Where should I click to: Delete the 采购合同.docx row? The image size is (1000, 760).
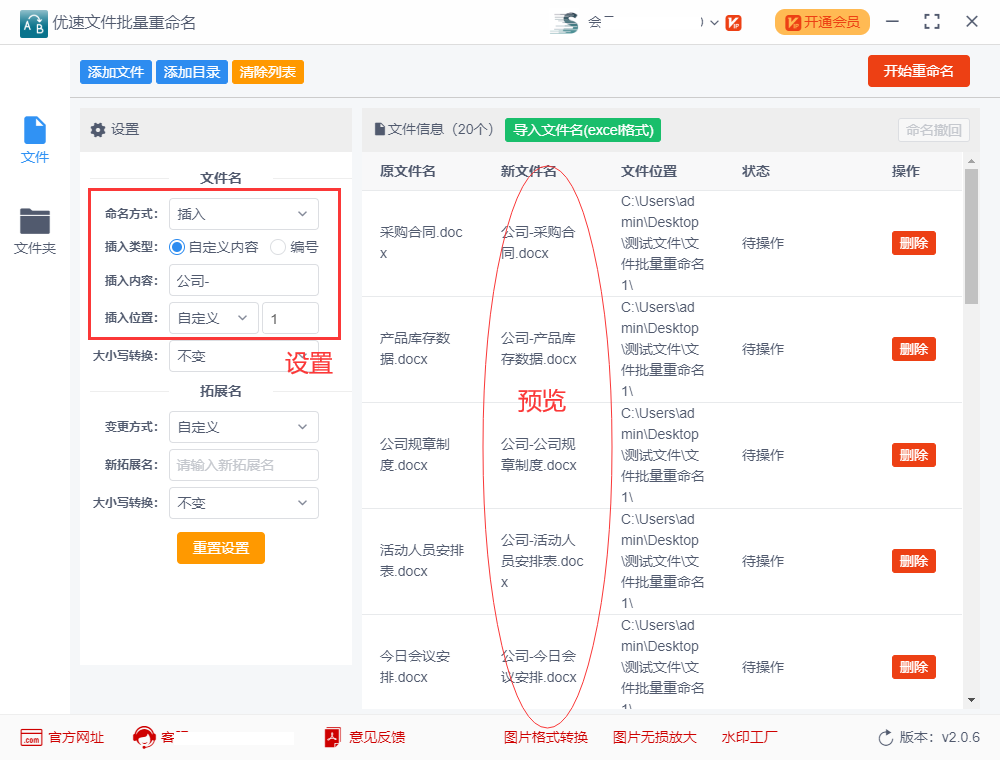[913, 243]
